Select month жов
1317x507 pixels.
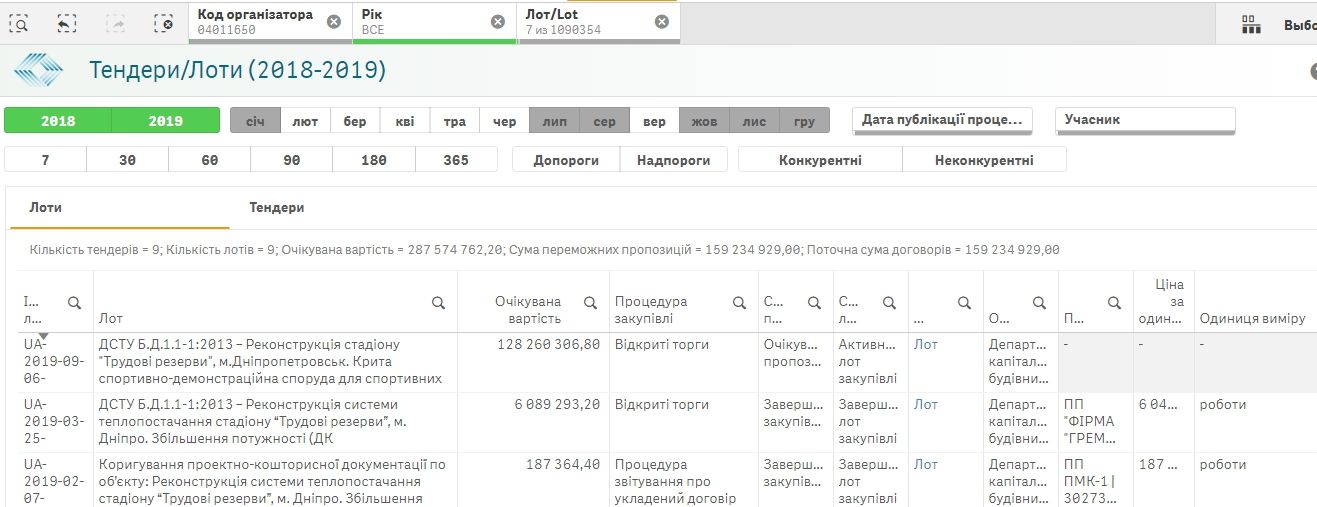(704, 121)
